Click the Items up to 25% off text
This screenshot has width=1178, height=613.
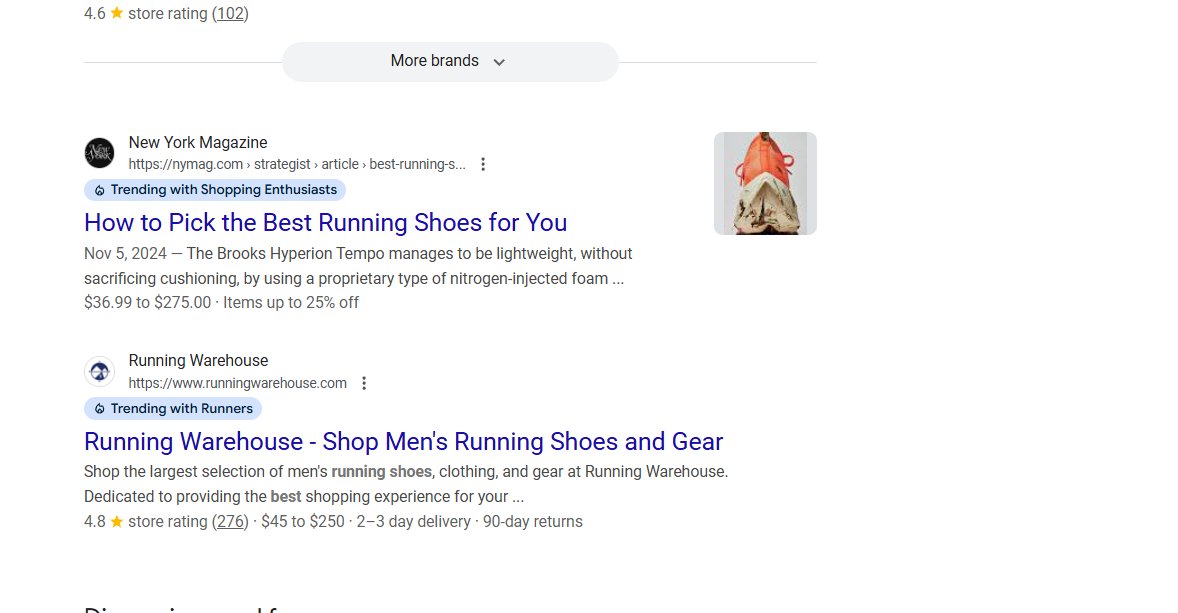click(291, 303)
